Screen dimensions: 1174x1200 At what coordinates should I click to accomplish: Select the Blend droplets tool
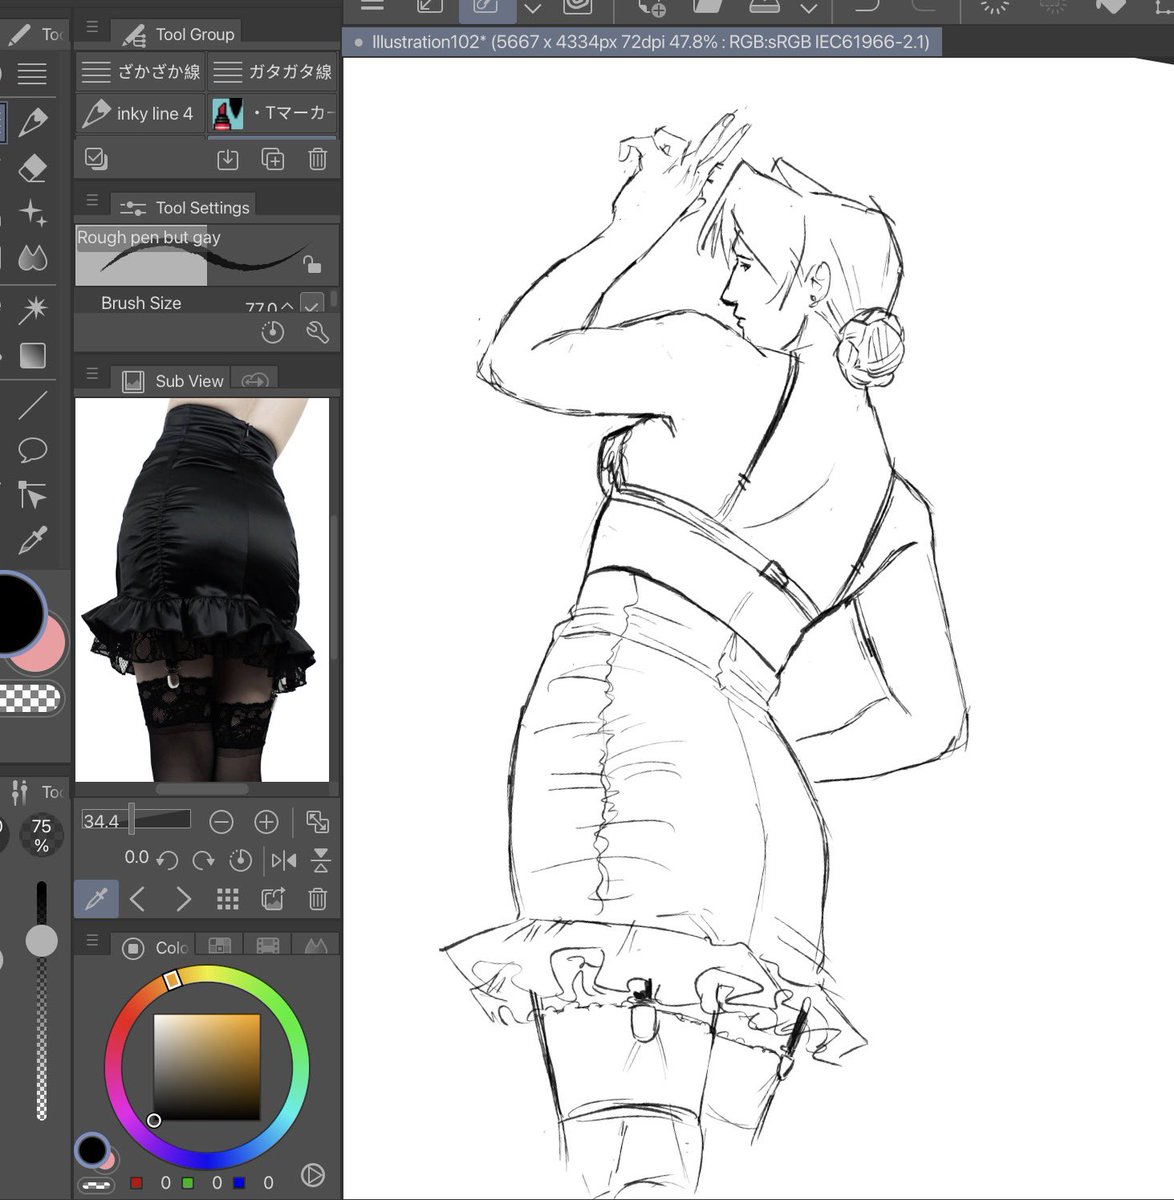click(33, 259)
